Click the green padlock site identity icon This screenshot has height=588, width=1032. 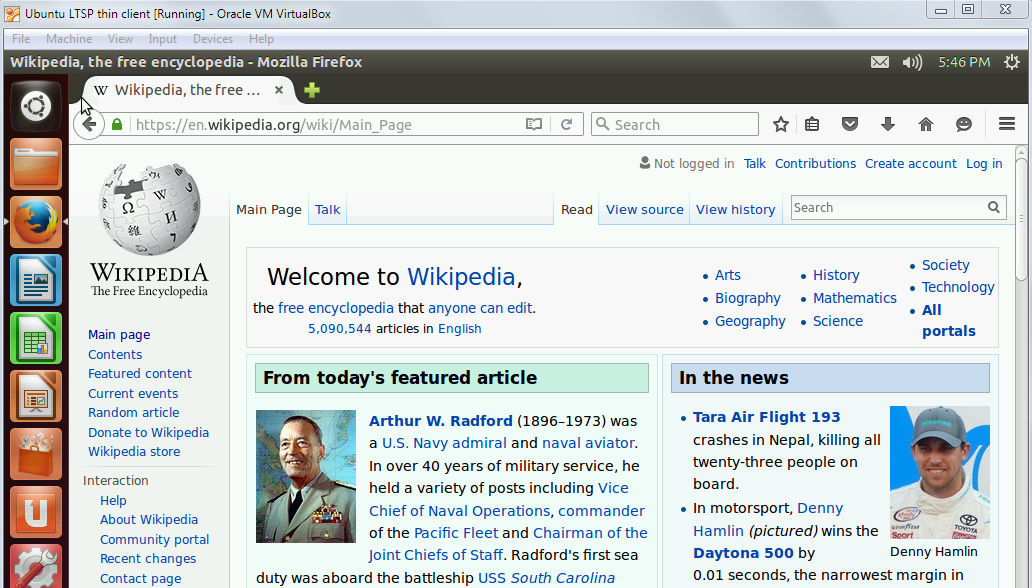(x=117, y=124)
